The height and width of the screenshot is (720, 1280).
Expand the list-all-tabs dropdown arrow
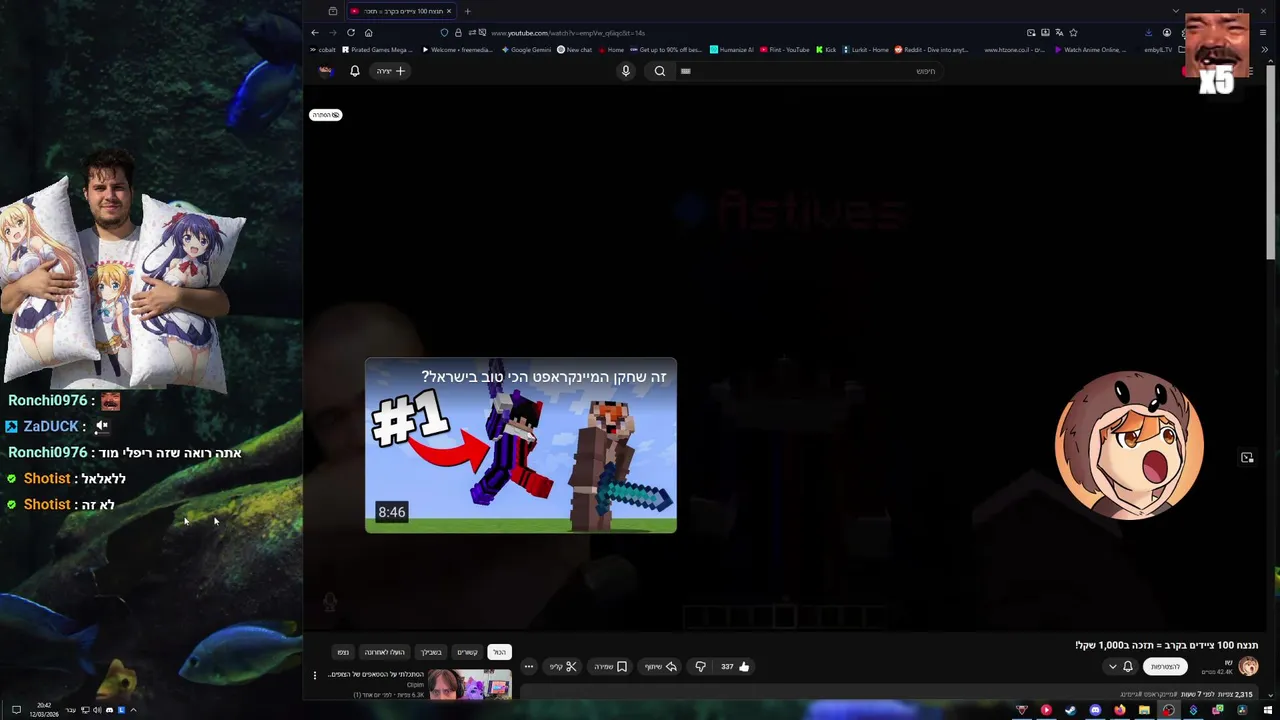1175,11
